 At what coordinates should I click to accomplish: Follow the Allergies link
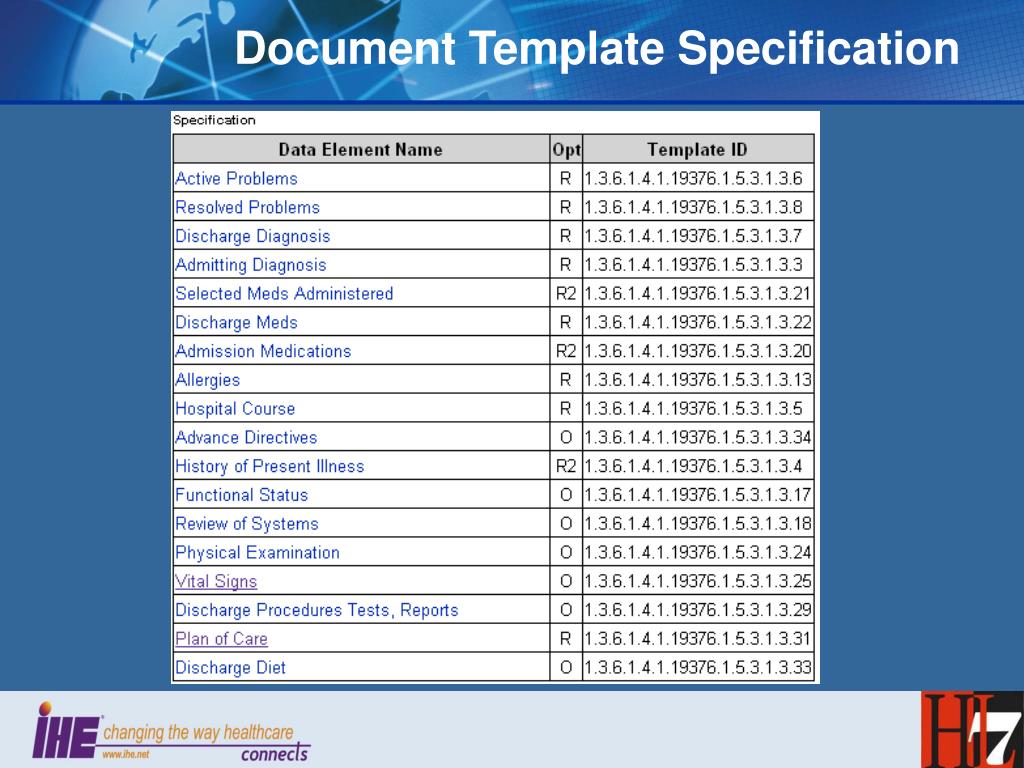pos(207,379)
